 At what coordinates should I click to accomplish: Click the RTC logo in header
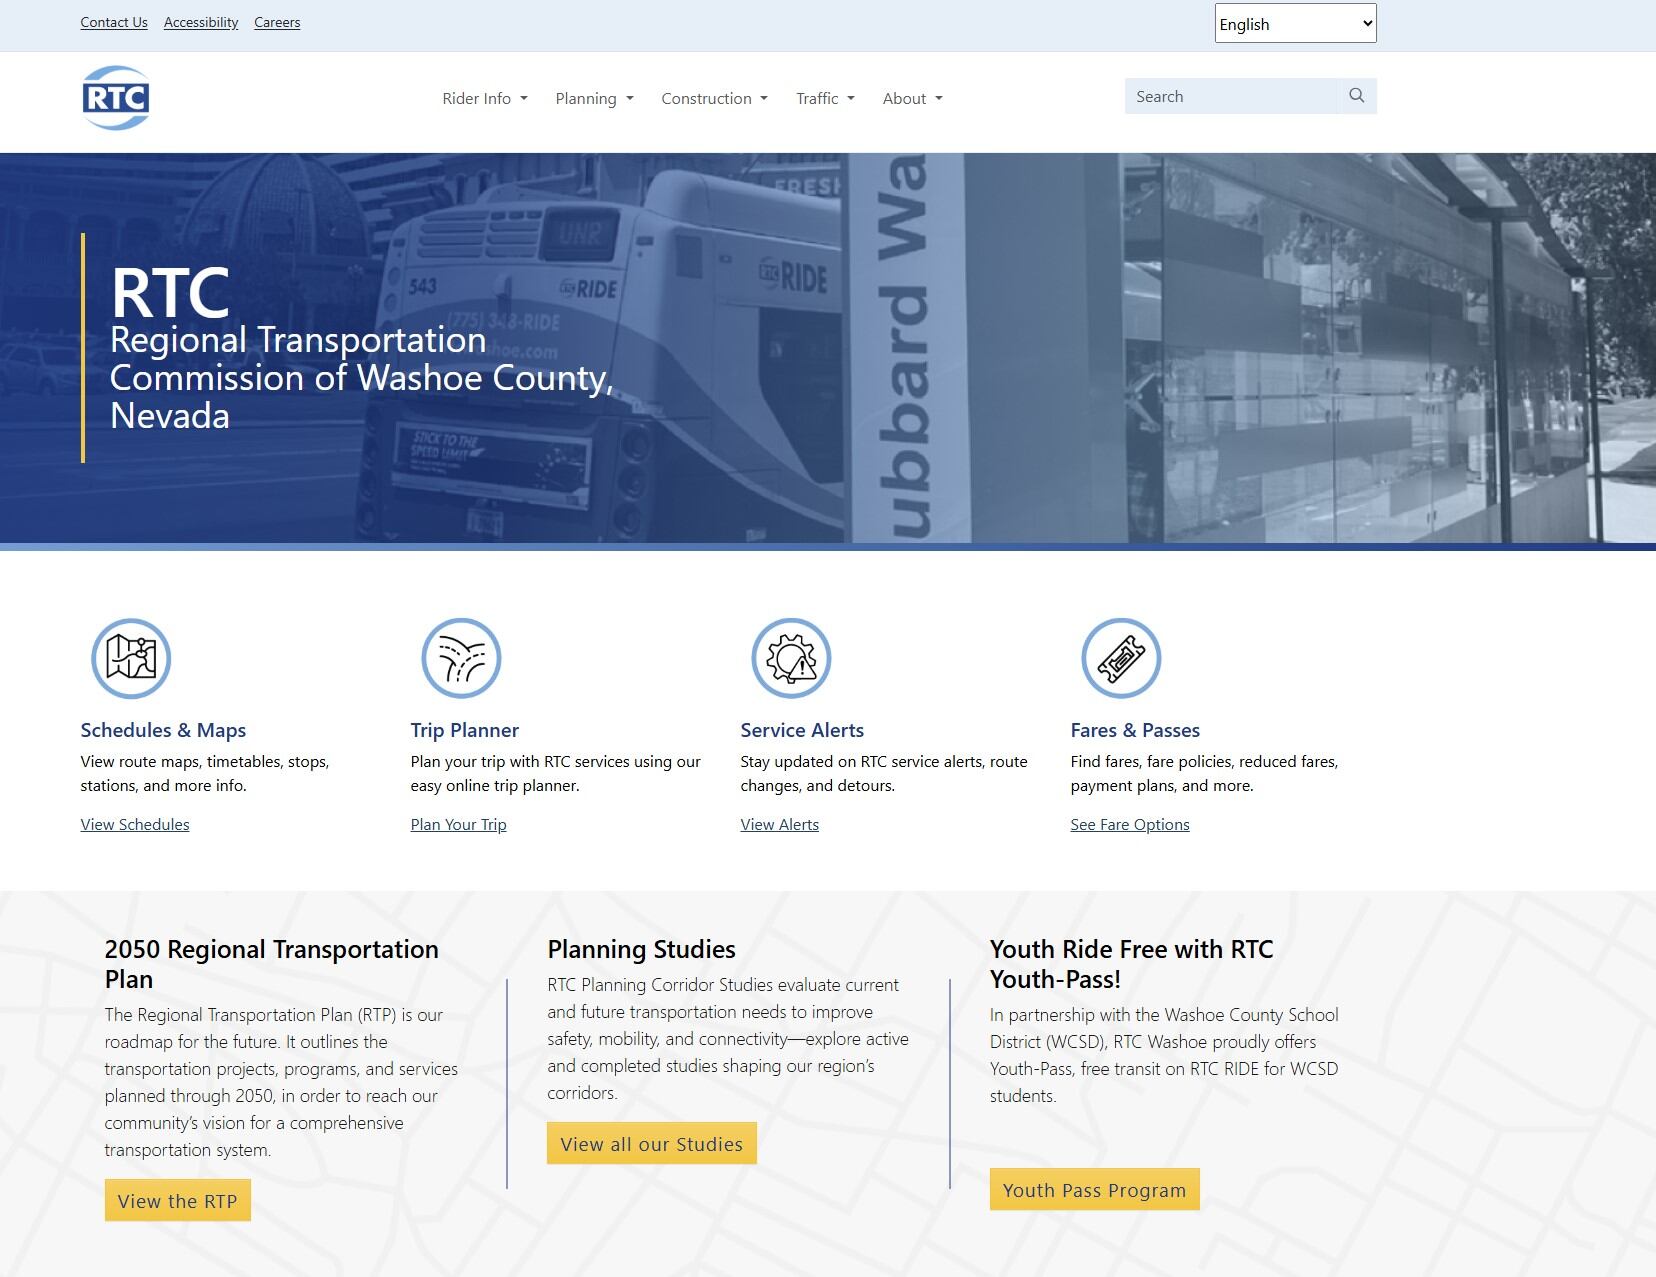coord(116,98)
